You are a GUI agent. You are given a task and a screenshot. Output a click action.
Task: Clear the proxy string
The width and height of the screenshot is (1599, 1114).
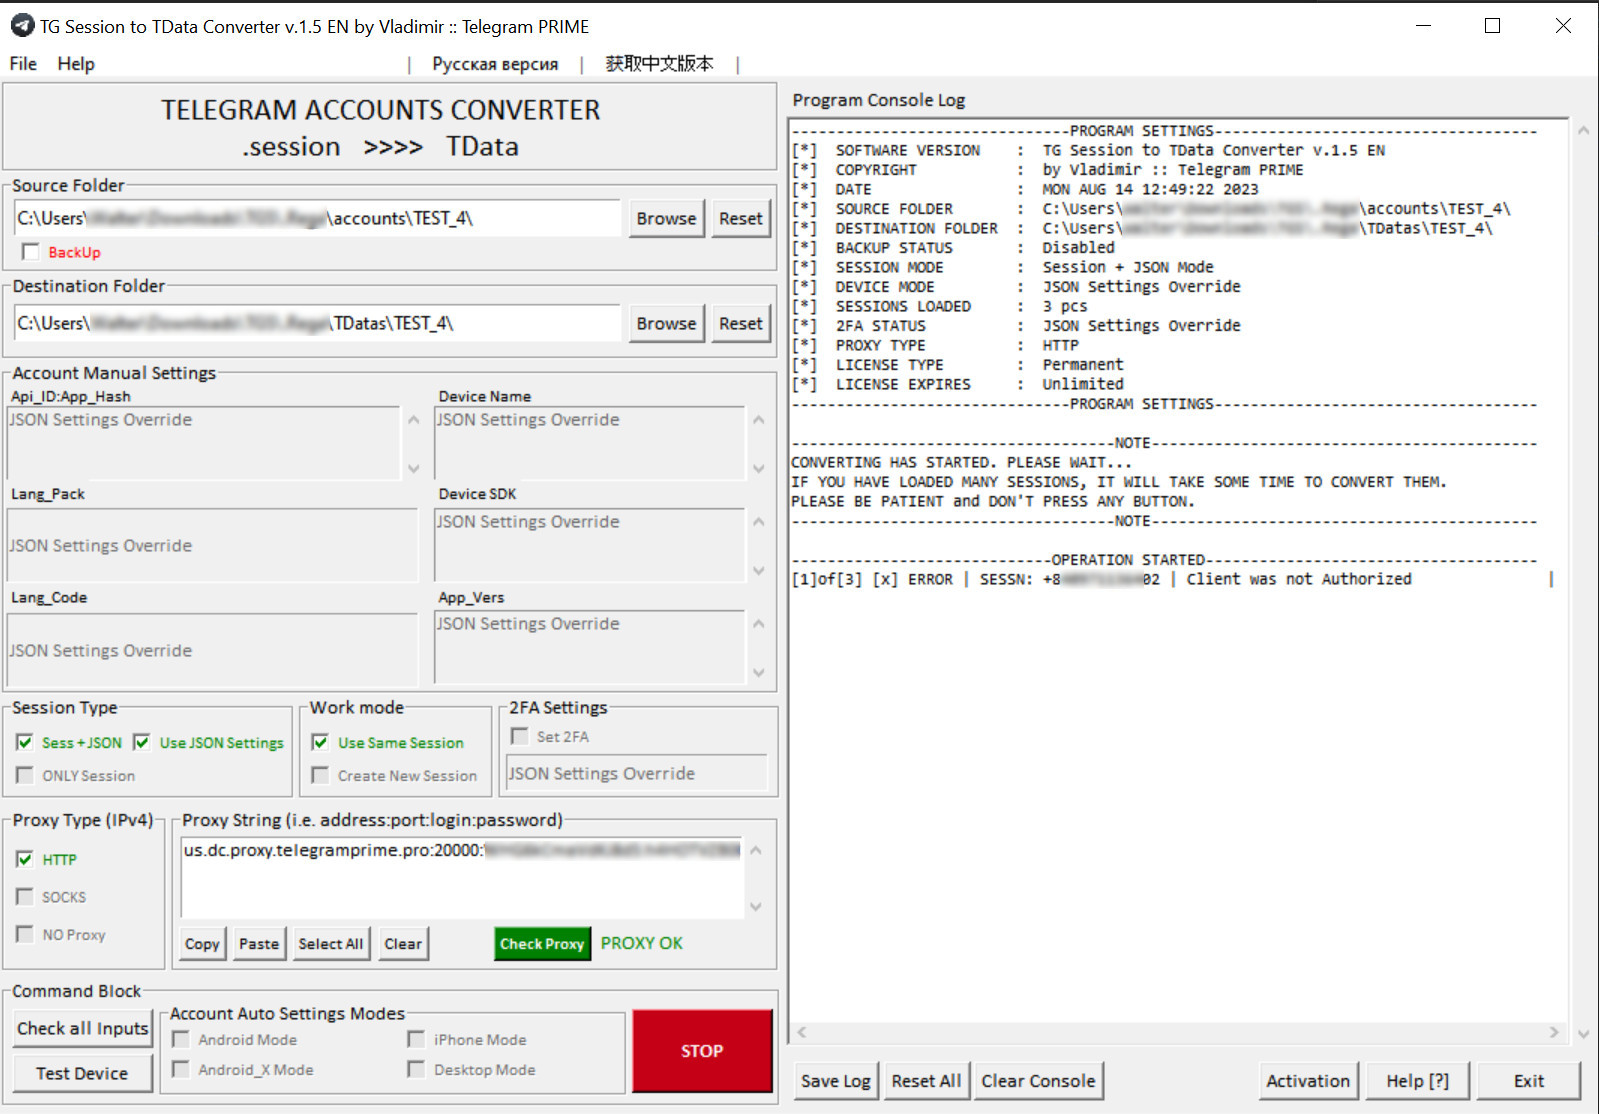click(x=403, y=944)
